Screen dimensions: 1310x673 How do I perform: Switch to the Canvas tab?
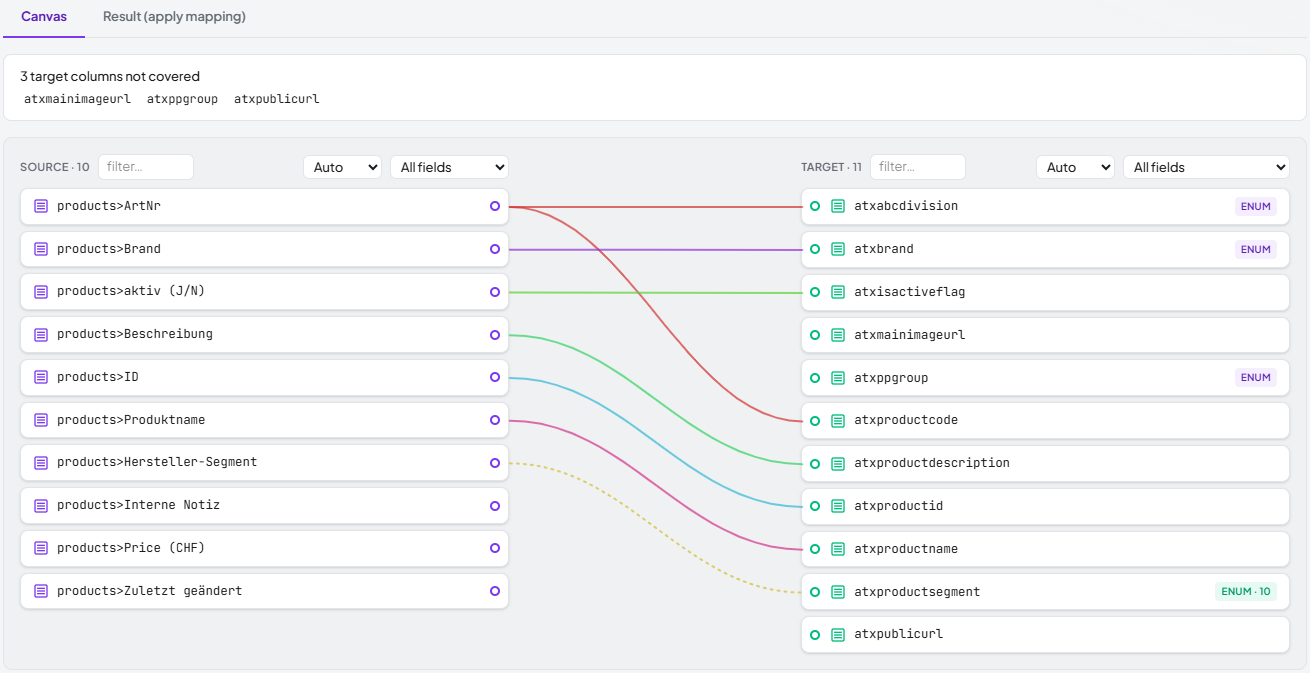coord(44,17)
